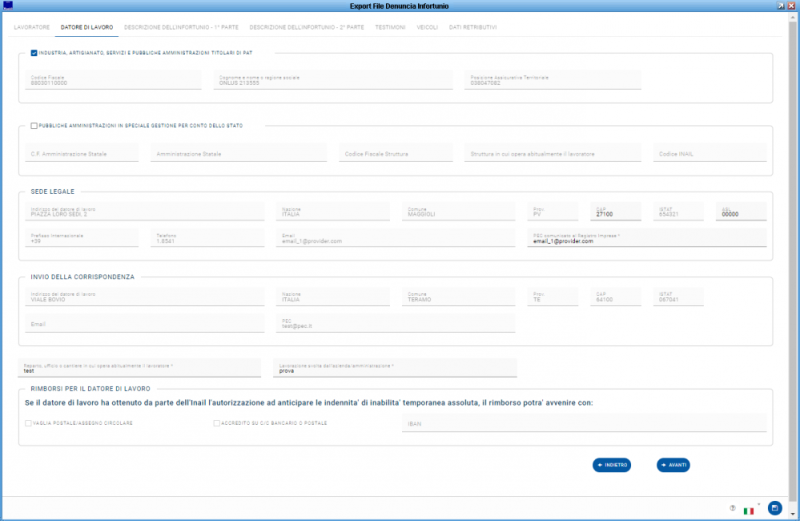Click the scrollbar down arrow

tap(792, 514)
